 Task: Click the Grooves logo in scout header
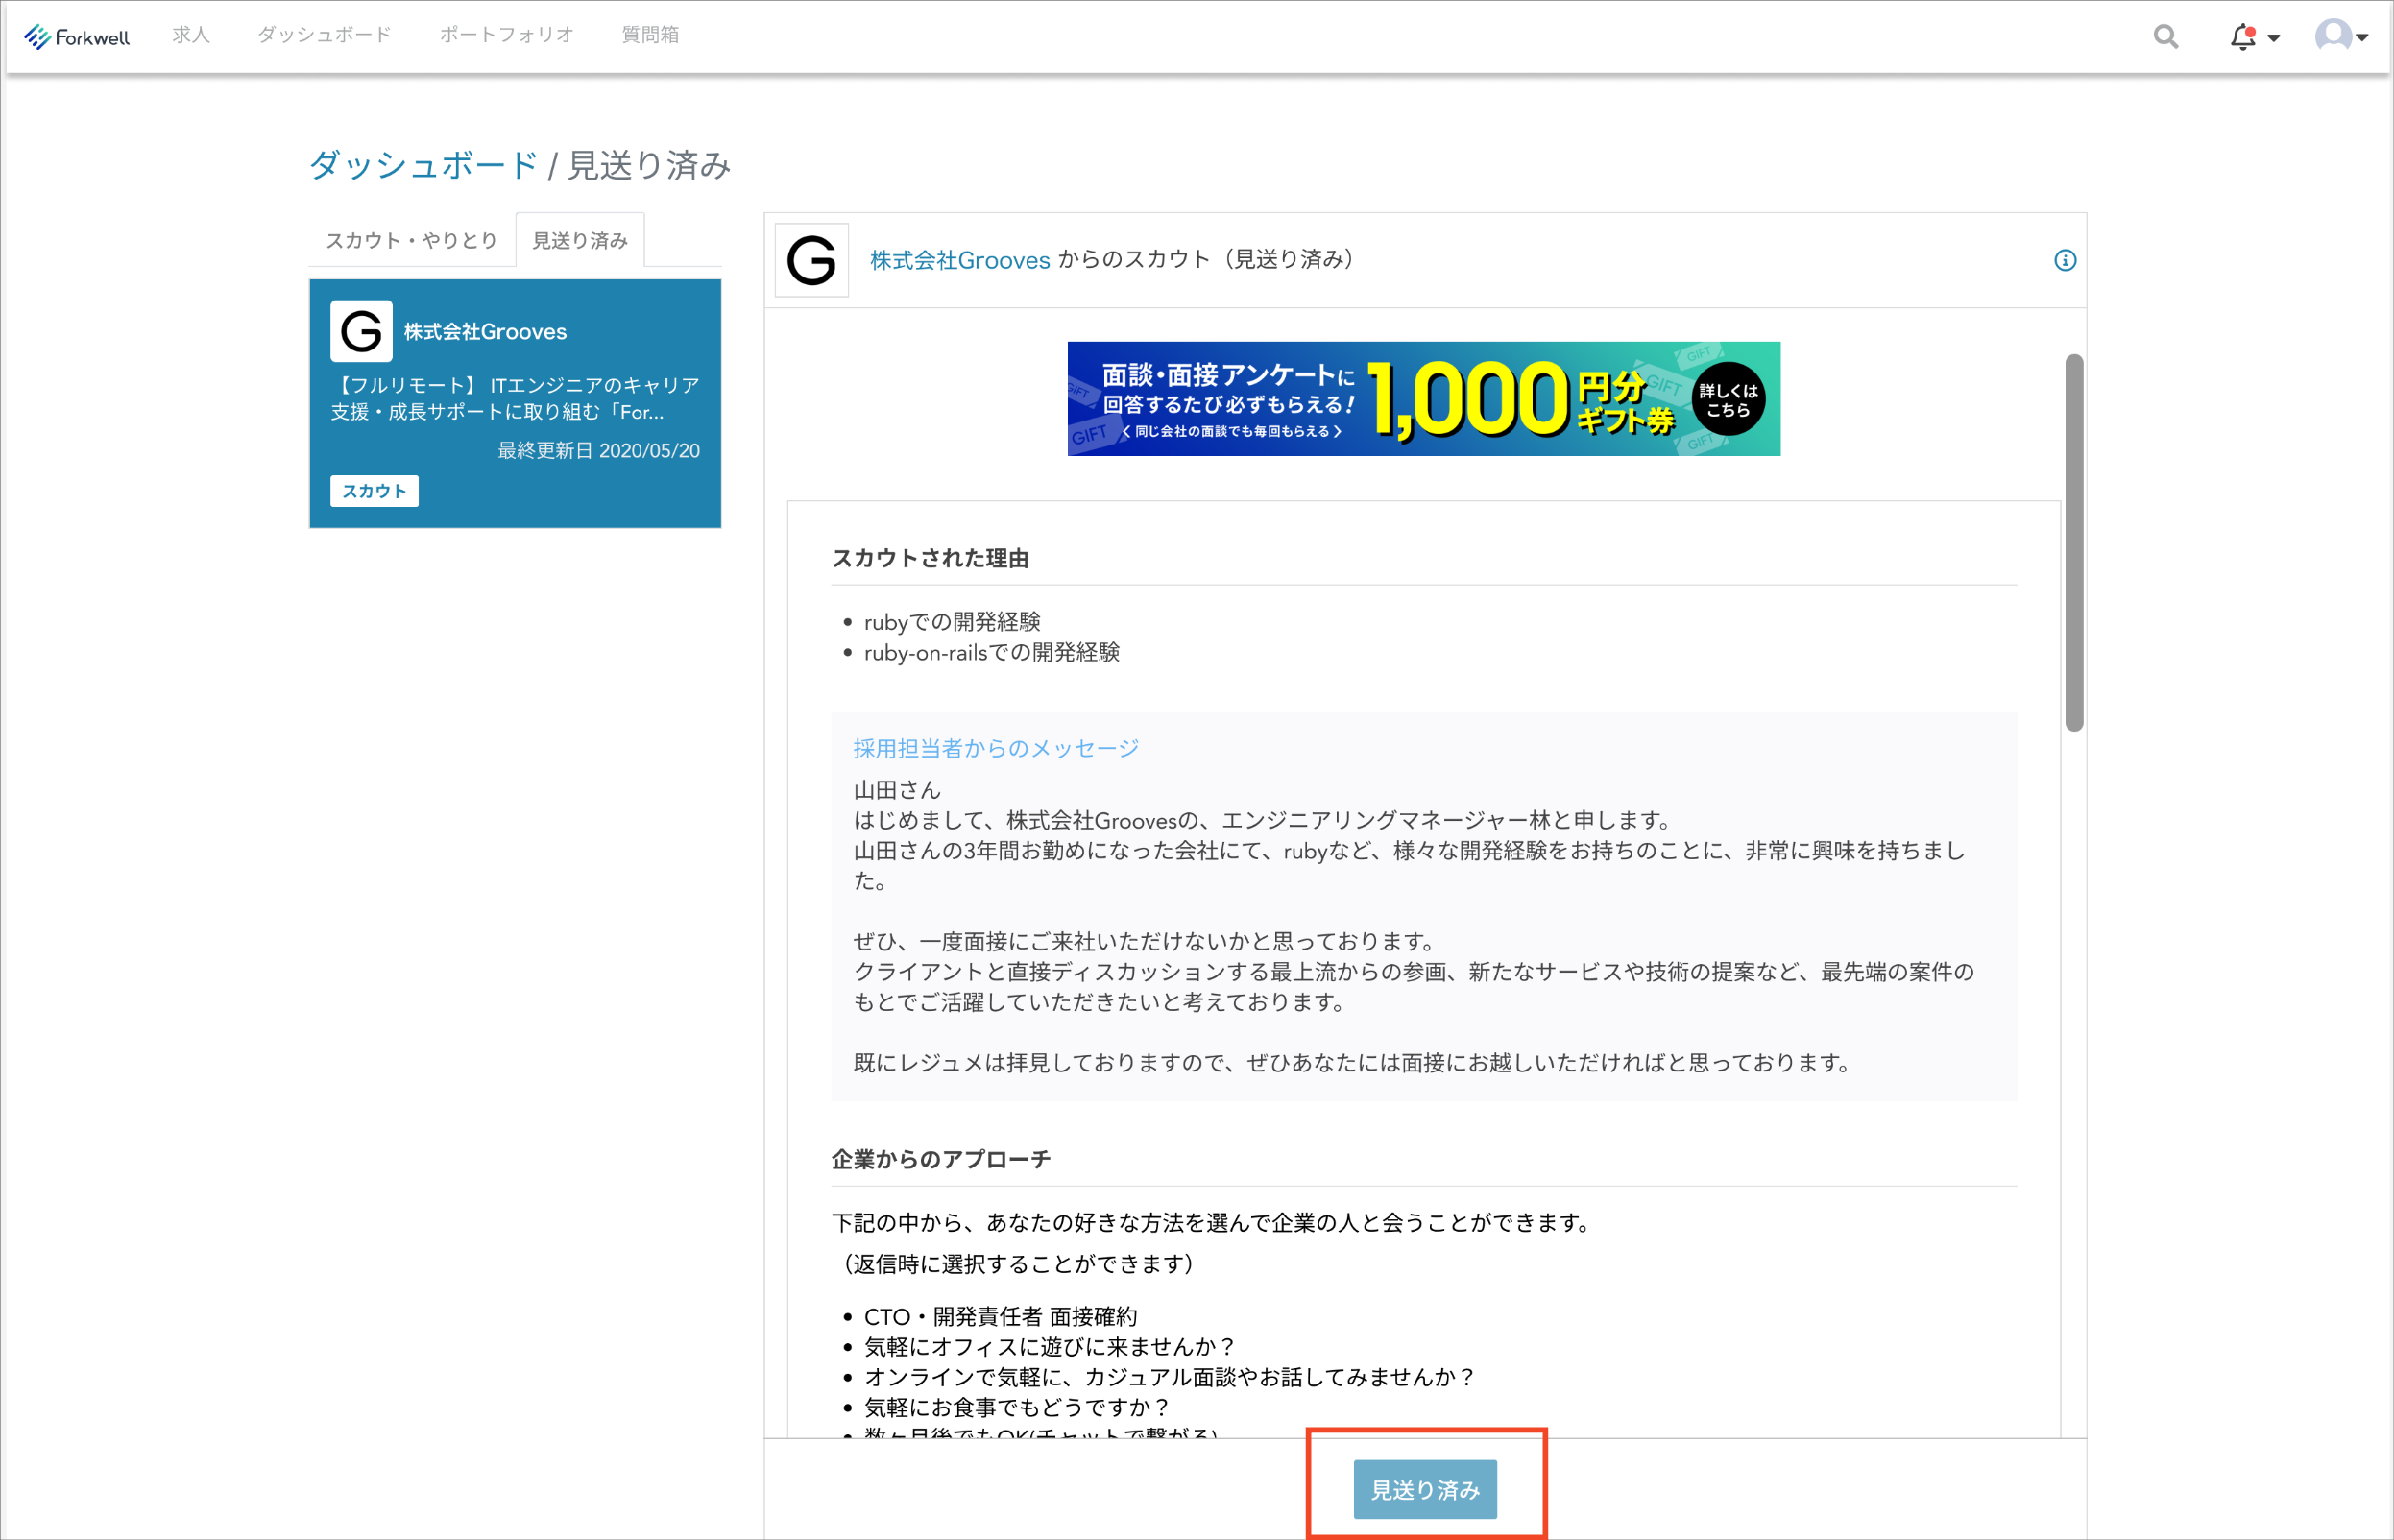pyautogui.click(x=812, y=260)
